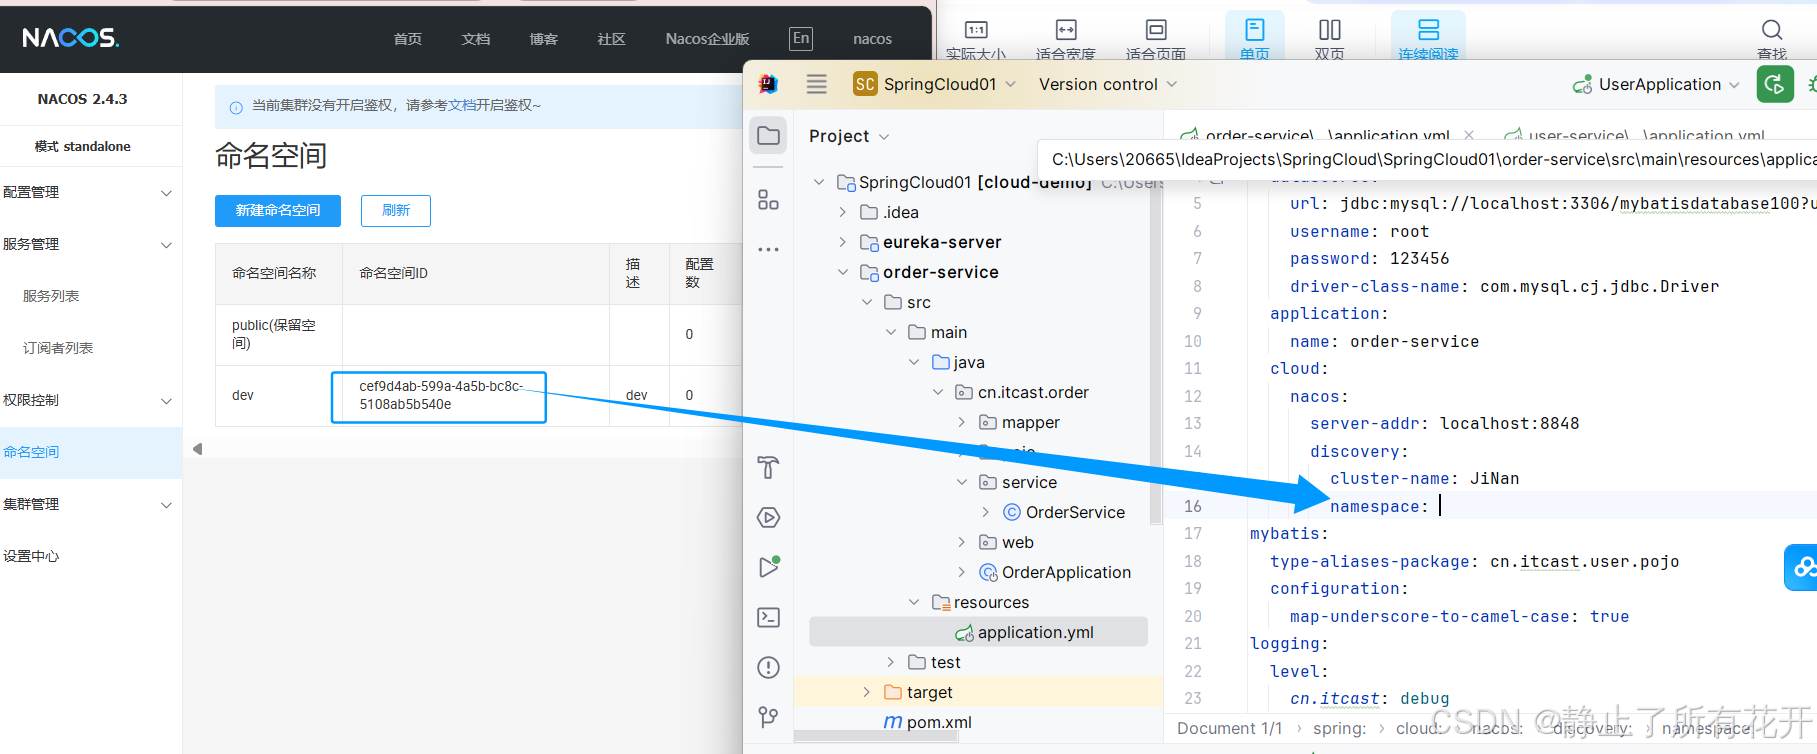Expand the eureka-server module node

click(x=842, y=242)
